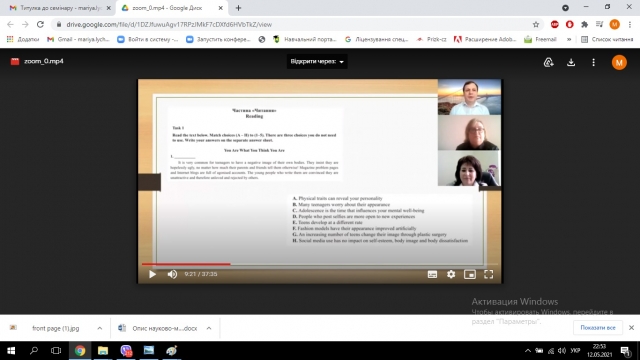Open File Explorer from the taskbar
640x360 pixels.
[x=103, y=351]
